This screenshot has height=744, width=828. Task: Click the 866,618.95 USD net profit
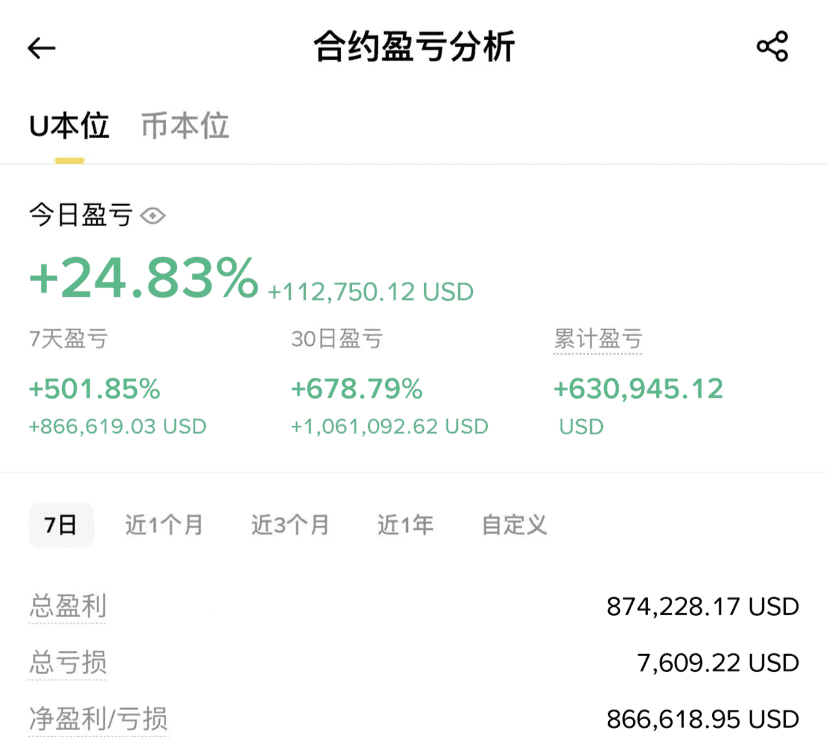[x=702, y=719]
